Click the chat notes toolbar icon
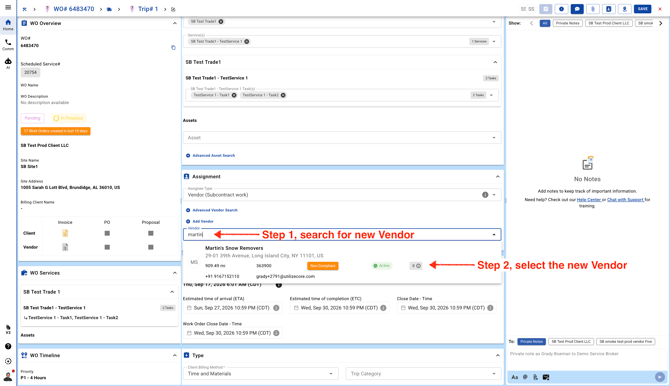This screenshot has width=670, height=386. (x=577, y=9)
